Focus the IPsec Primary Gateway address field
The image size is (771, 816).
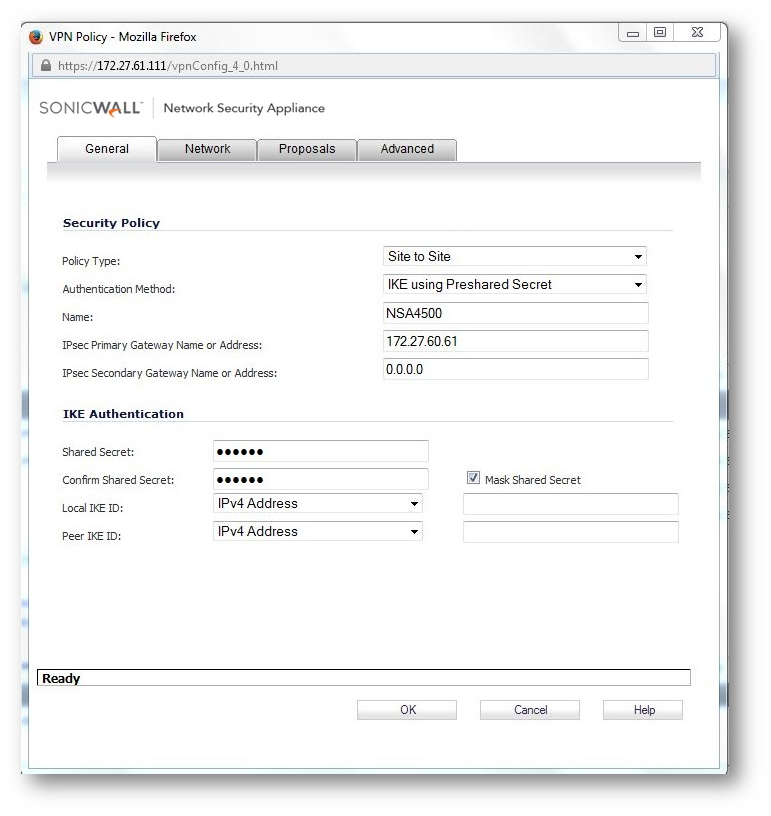click(x=515, y=341)
